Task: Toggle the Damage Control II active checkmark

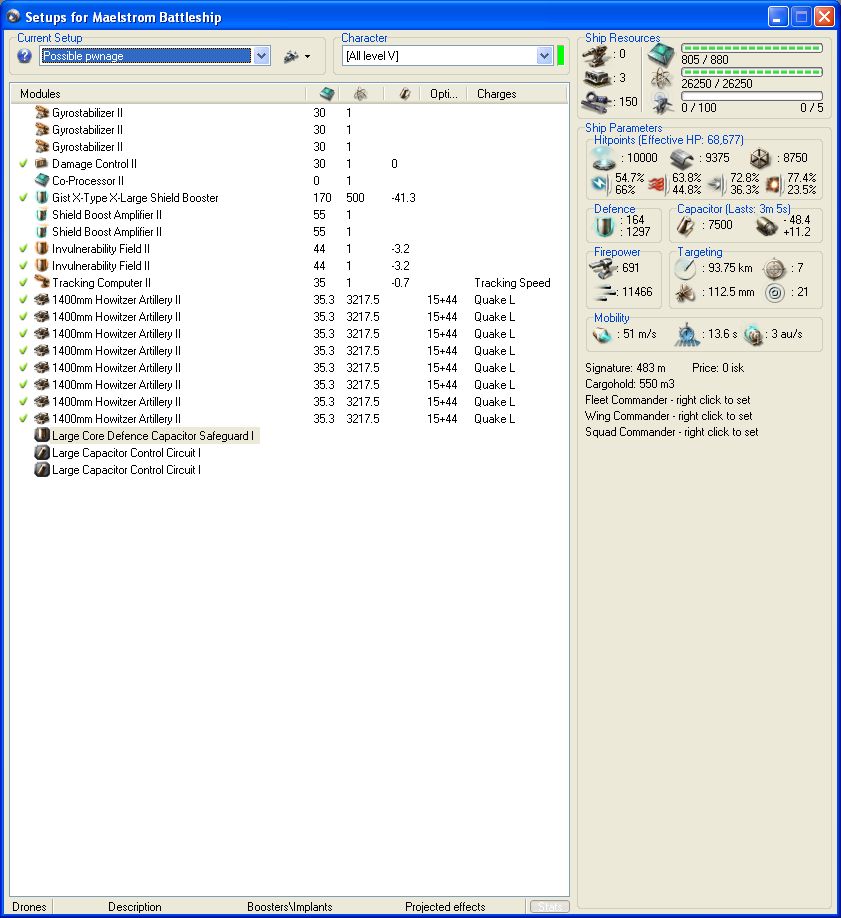Action: pyautogui.click(x=23, y=163)
